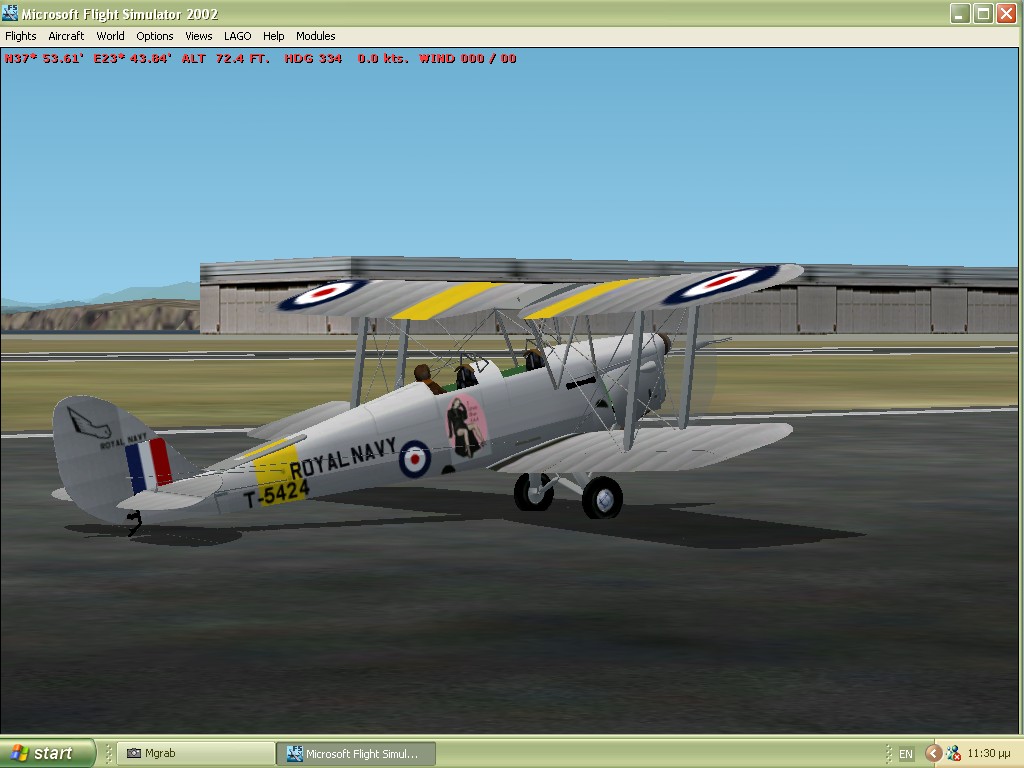Click the latitude N37 53.61 readout
The height and width of the screenshot is (768, 1024).
point(44,58)
